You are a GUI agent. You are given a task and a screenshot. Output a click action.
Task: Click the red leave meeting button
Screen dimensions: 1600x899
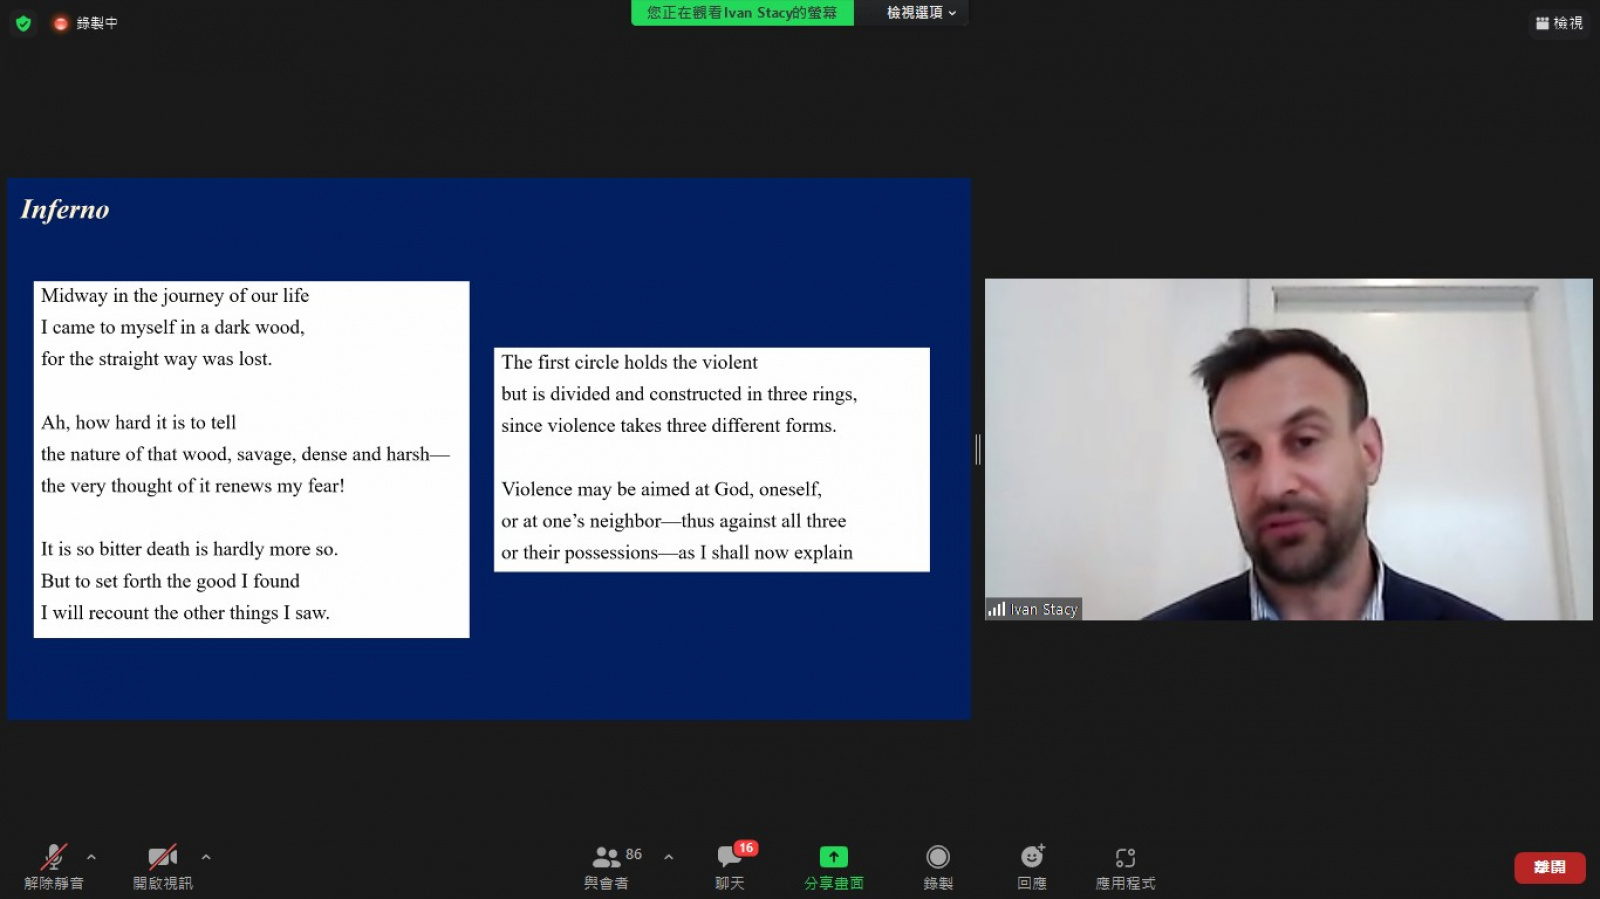1550,867
